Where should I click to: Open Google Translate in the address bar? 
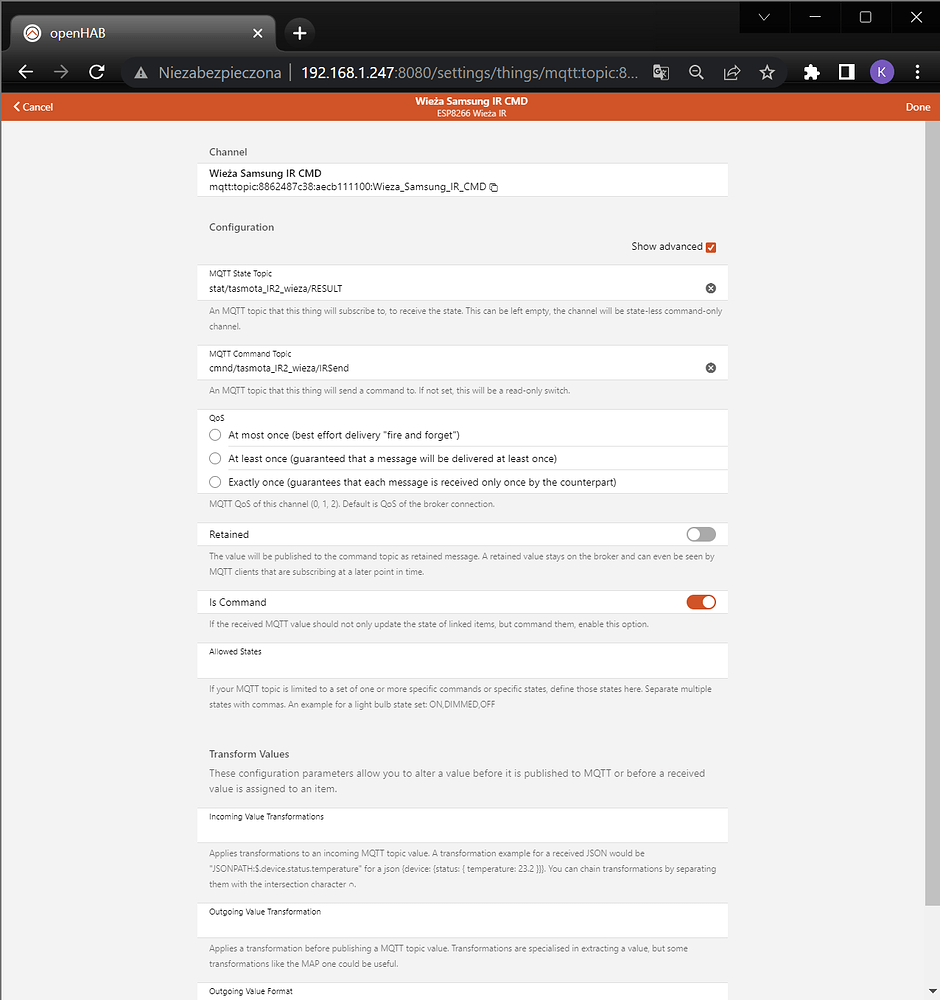[661, 72]
